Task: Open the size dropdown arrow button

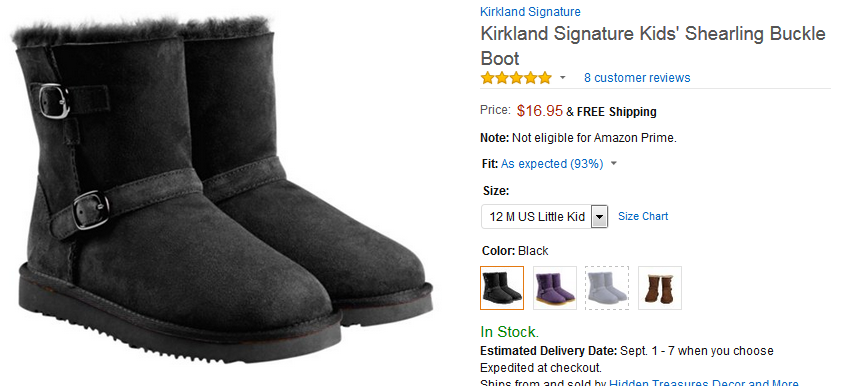Action: coord(599,217)
